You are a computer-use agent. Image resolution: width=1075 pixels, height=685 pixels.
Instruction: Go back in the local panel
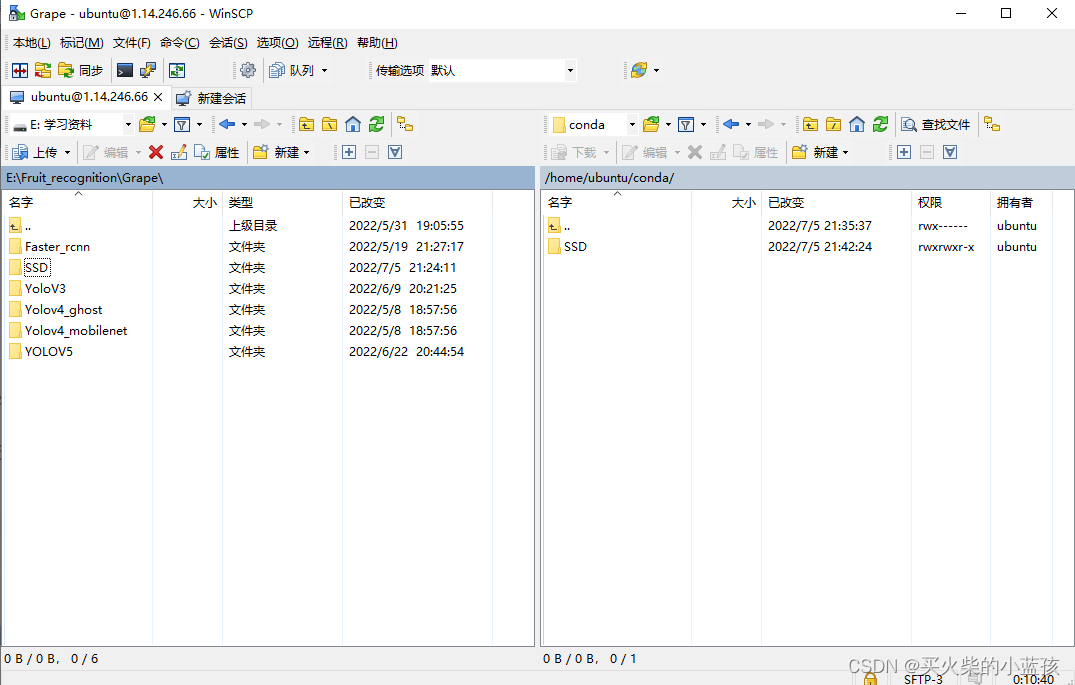227,124
